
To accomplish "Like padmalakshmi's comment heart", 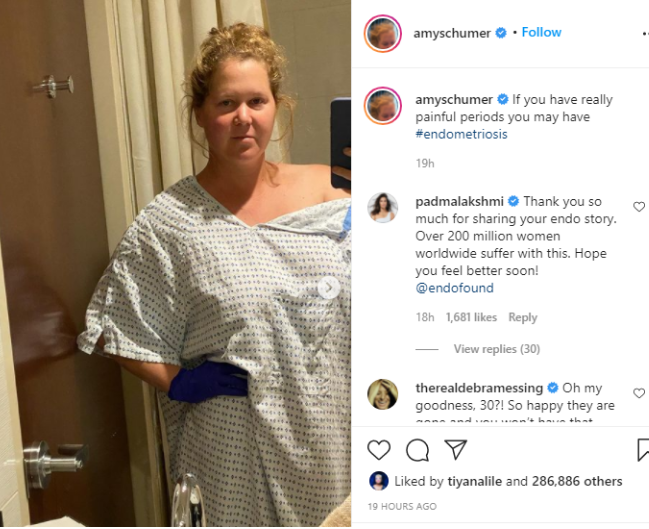I will pyautogui.click(x=639, y=207).
